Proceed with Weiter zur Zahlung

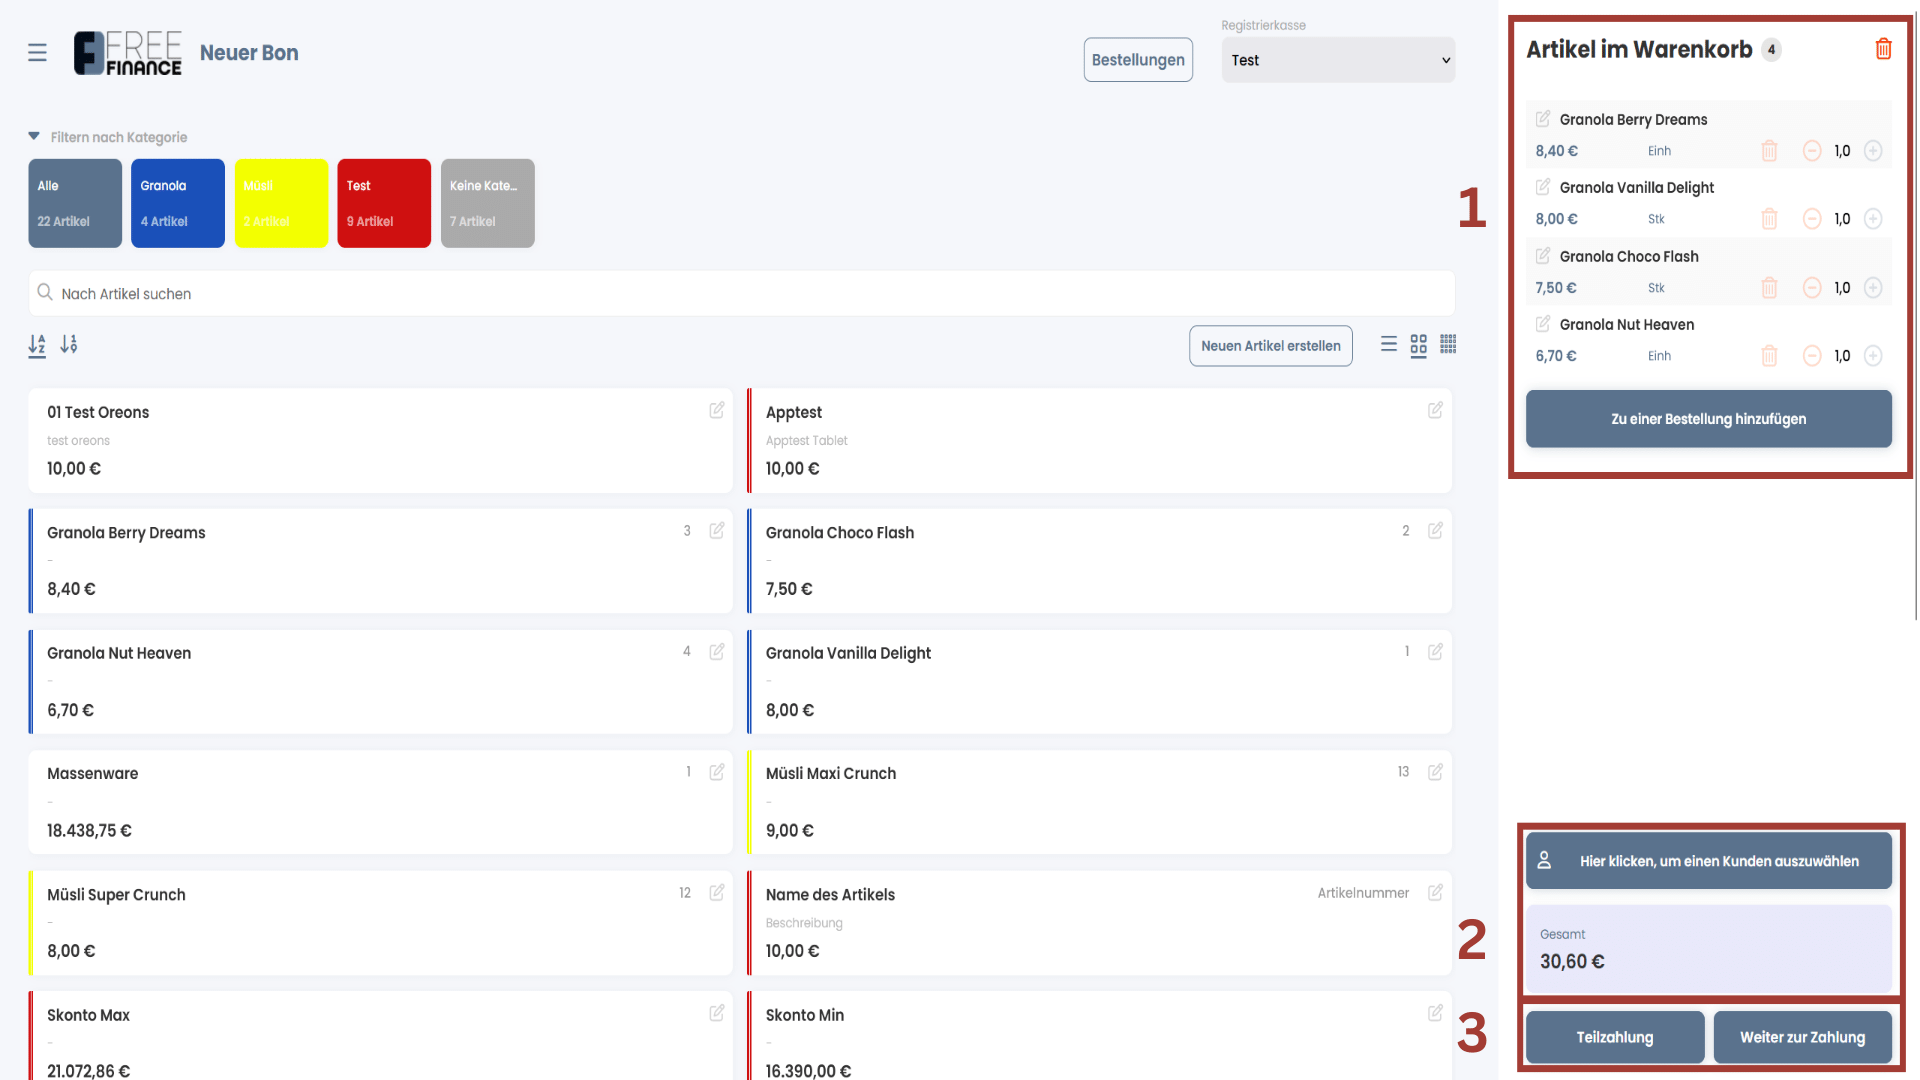[x=1802, y=1037]
